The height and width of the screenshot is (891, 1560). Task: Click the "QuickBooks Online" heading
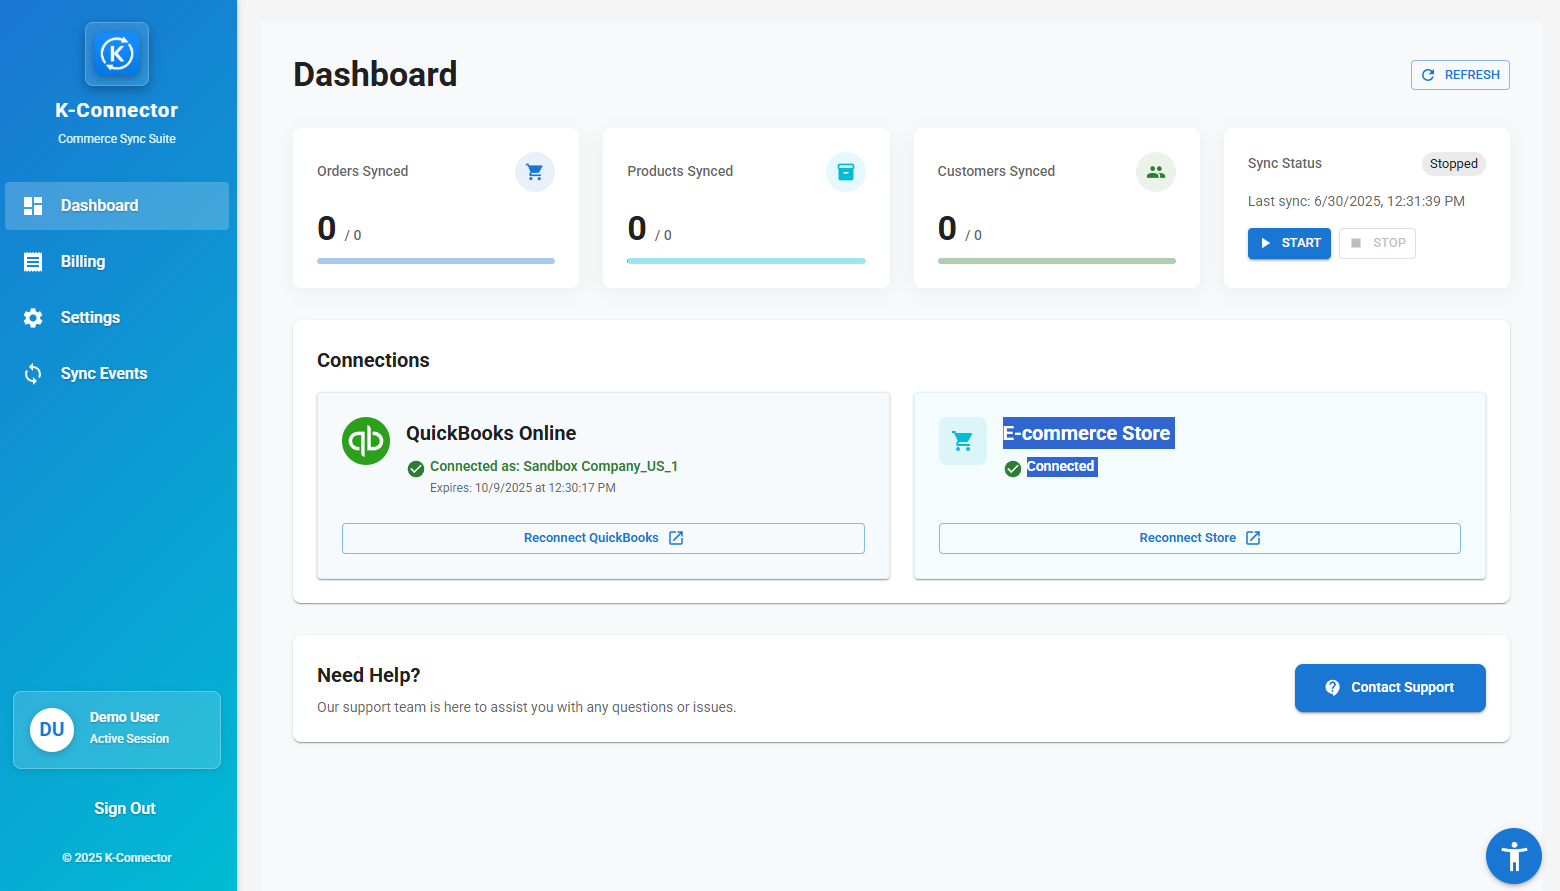pos(491,433)
